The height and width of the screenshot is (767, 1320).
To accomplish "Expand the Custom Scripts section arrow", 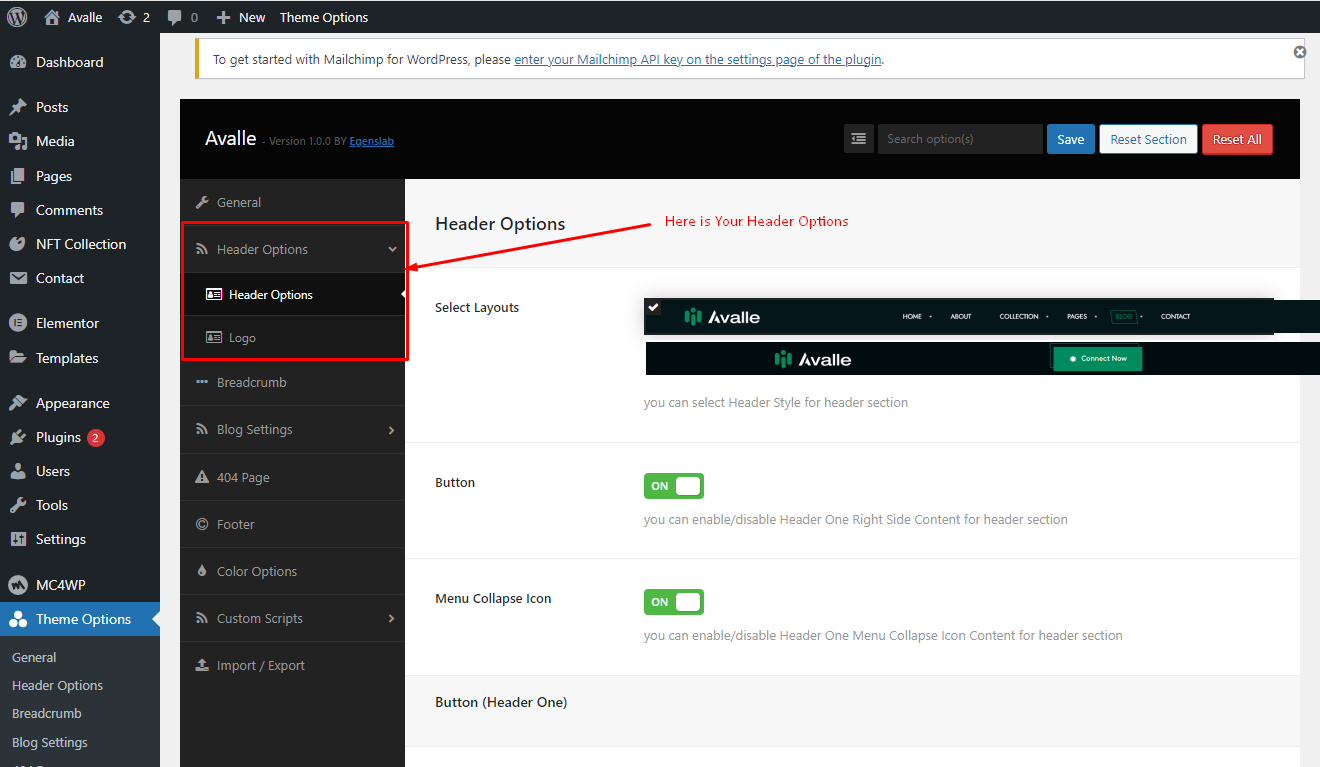I will click(x=391, y=619).
